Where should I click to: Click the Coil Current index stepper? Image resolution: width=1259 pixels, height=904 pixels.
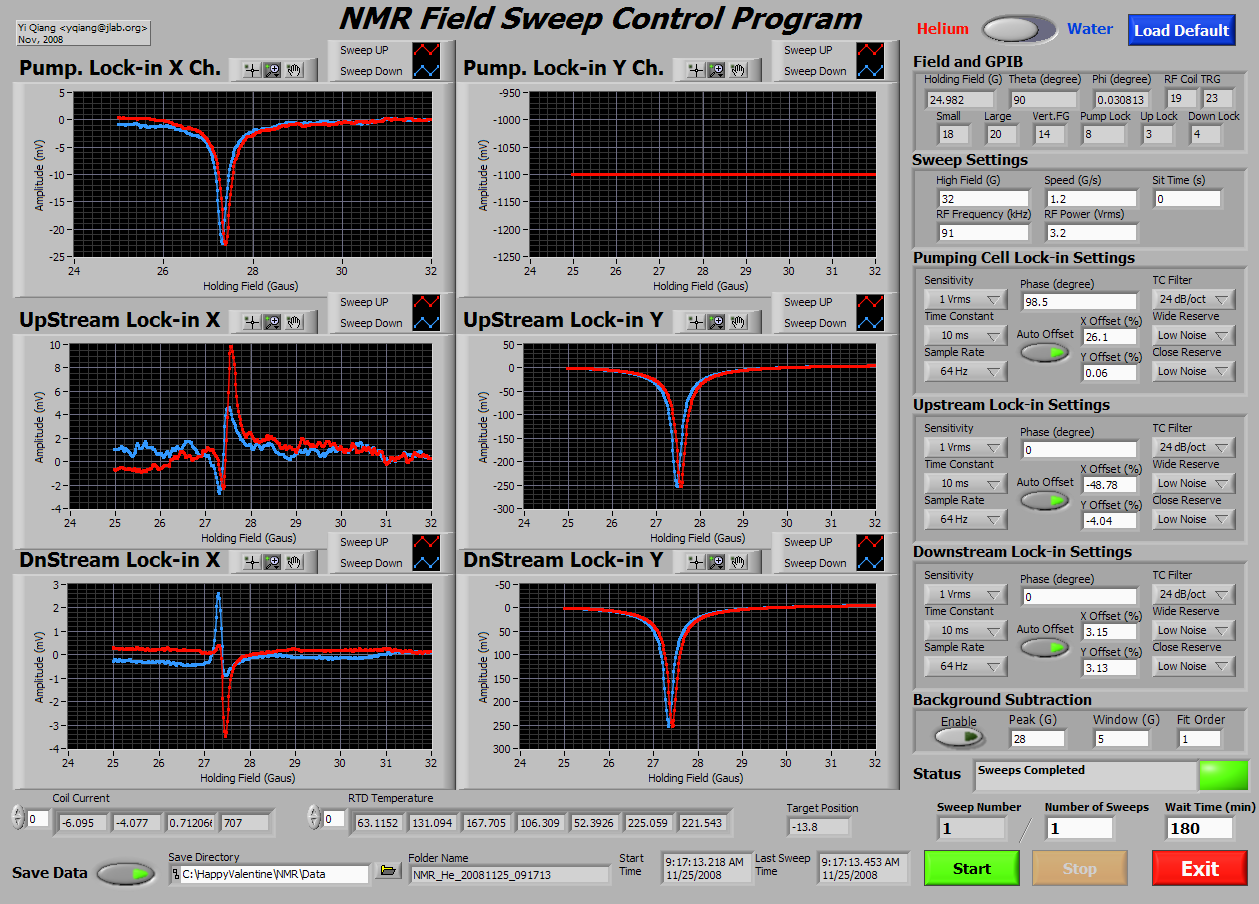click(17, 818)
